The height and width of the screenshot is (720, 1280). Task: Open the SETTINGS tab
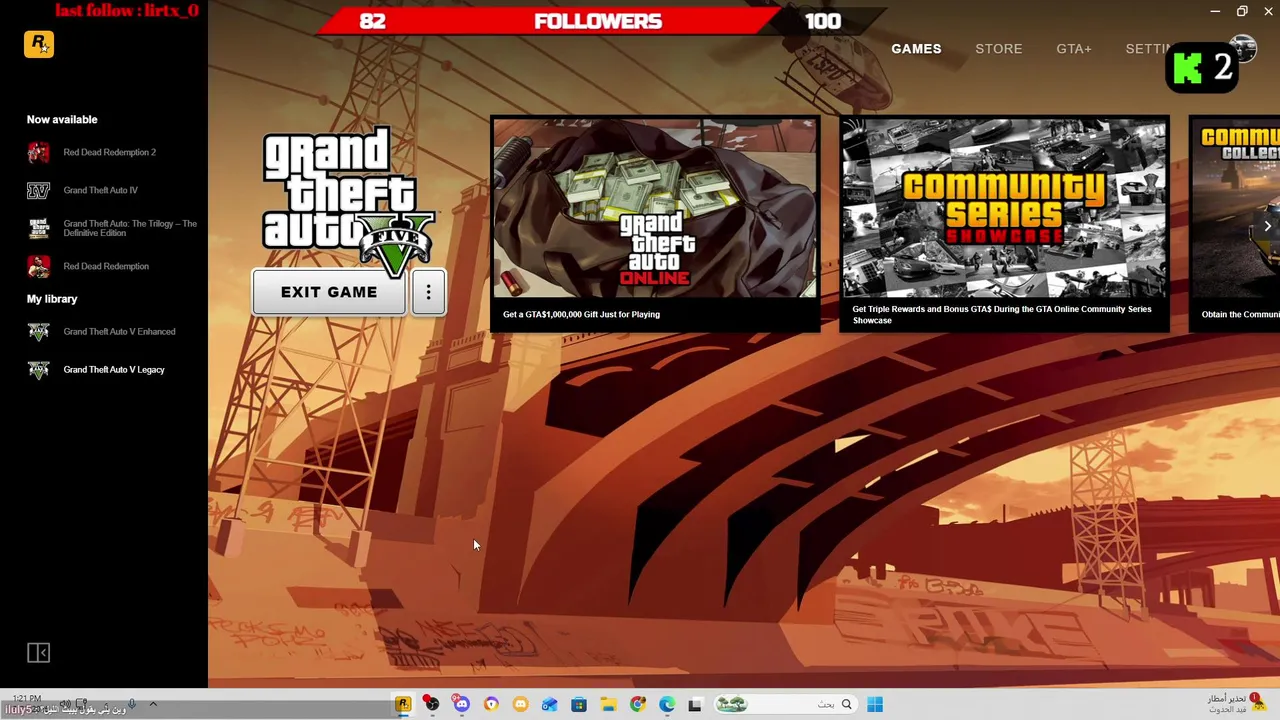point(1147,48)
